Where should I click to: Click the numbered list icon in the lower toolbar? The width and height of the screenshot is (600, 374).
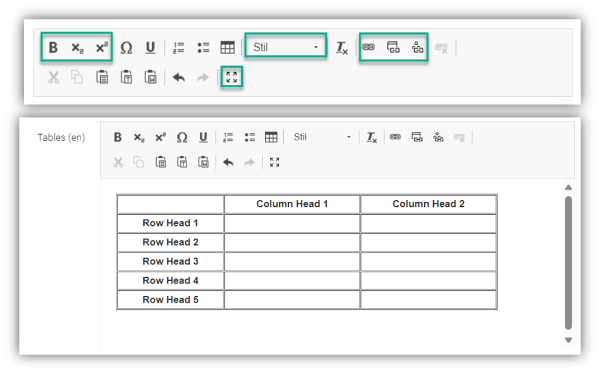(228, 137)
